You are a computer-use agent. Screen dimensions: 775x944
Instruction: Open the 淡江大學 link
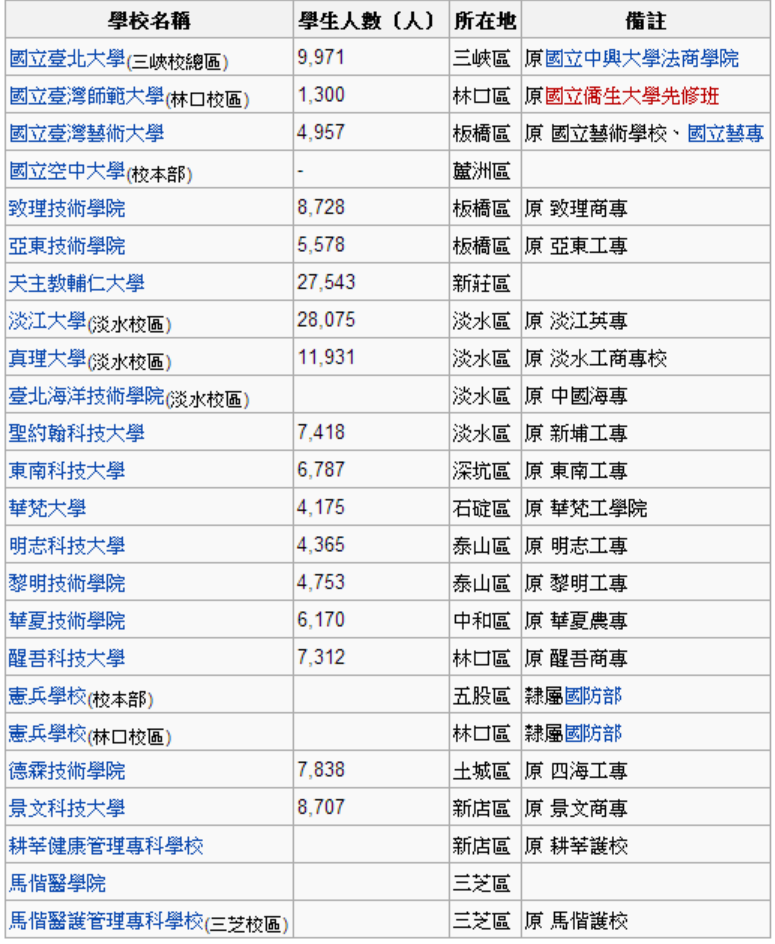click(x=48, y=321)
